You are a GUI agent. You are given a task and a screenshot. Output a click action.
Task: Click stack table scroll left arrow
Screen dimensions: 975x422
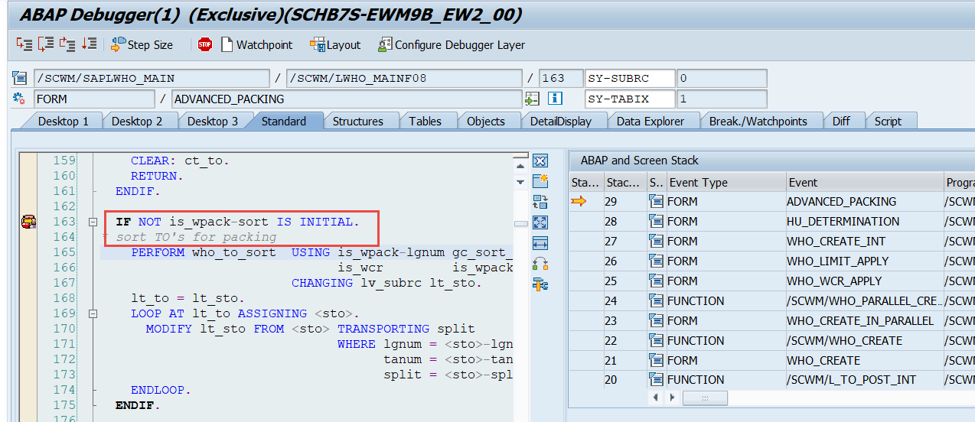click(x=654, y=397)
